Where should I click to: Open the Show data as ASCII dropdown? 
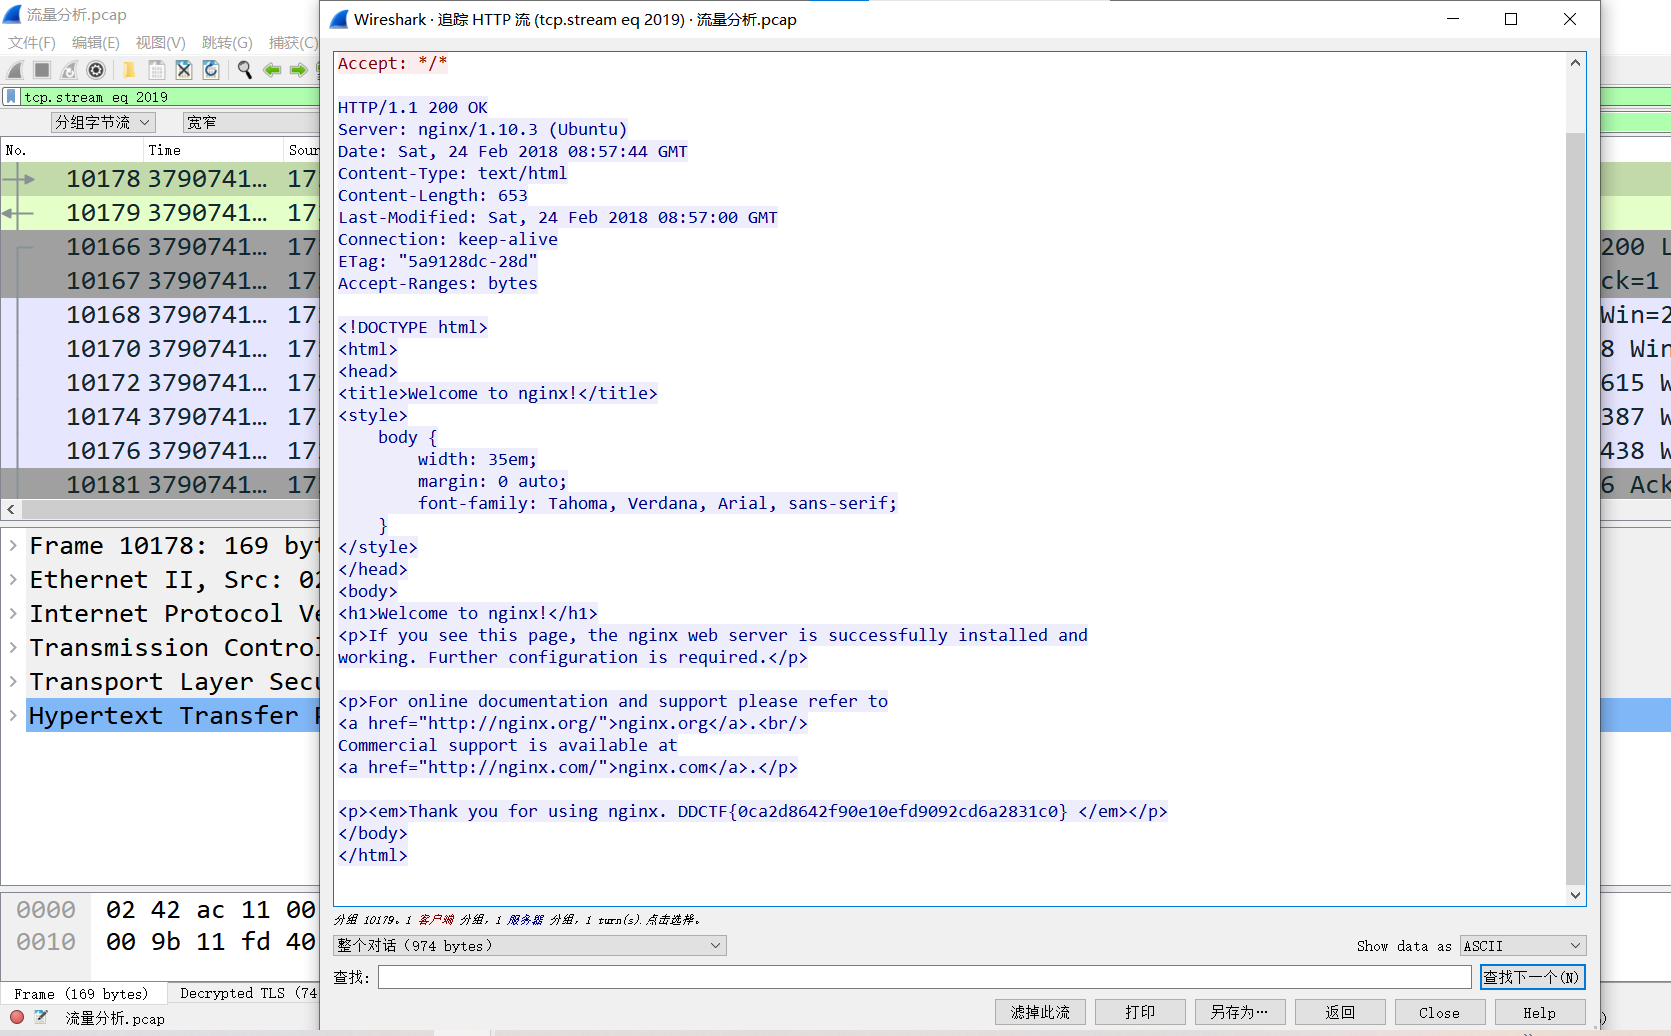(x=1522, y=946)
